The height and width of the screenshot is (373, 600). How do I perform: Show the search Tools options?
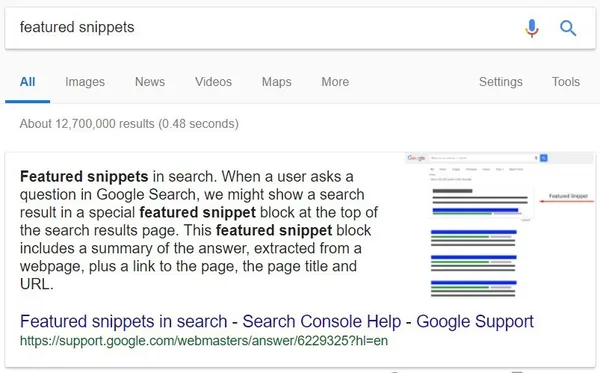pos(566,82)
